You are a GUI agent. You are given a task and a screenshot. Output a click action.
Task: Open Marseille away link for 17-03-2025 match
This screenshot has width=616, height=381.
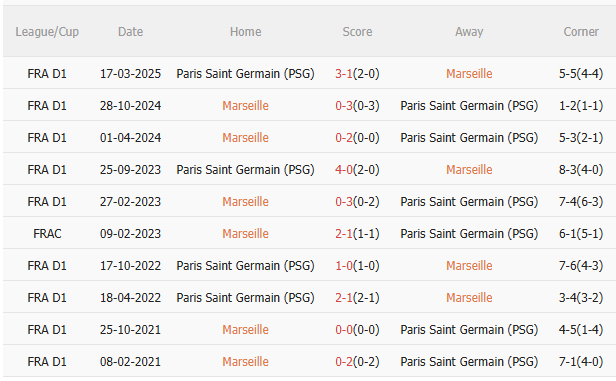pyautogui.click(x=469, y=74)
